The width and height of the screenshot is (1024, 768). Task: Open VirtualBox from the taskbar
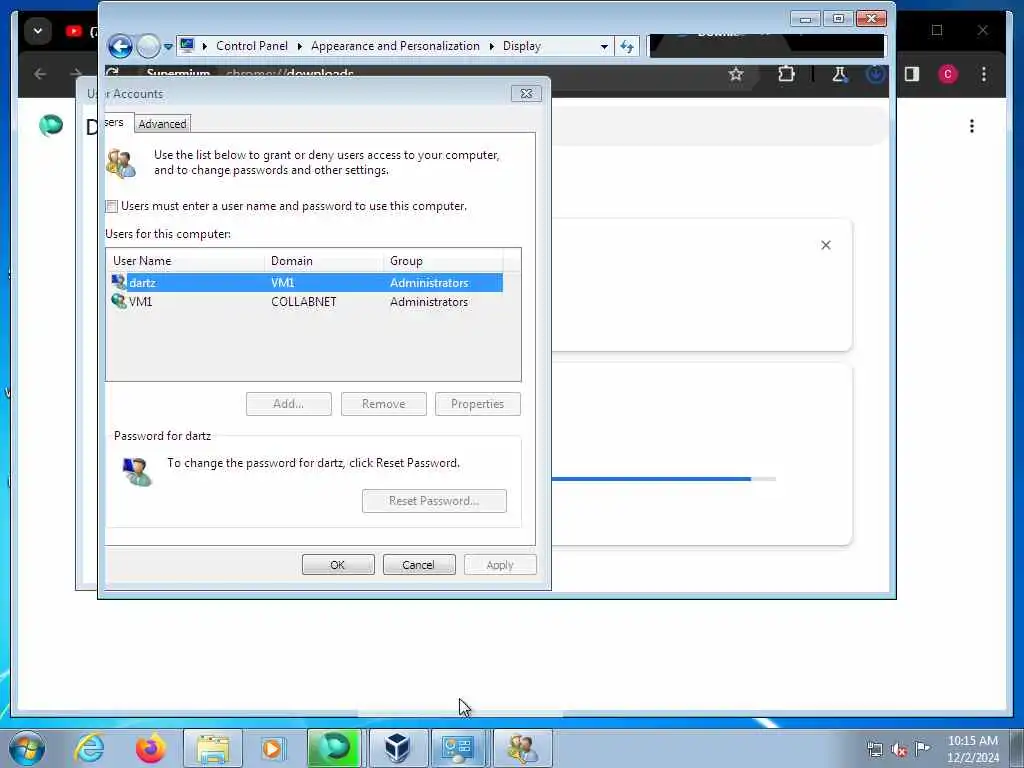(397, 748)
